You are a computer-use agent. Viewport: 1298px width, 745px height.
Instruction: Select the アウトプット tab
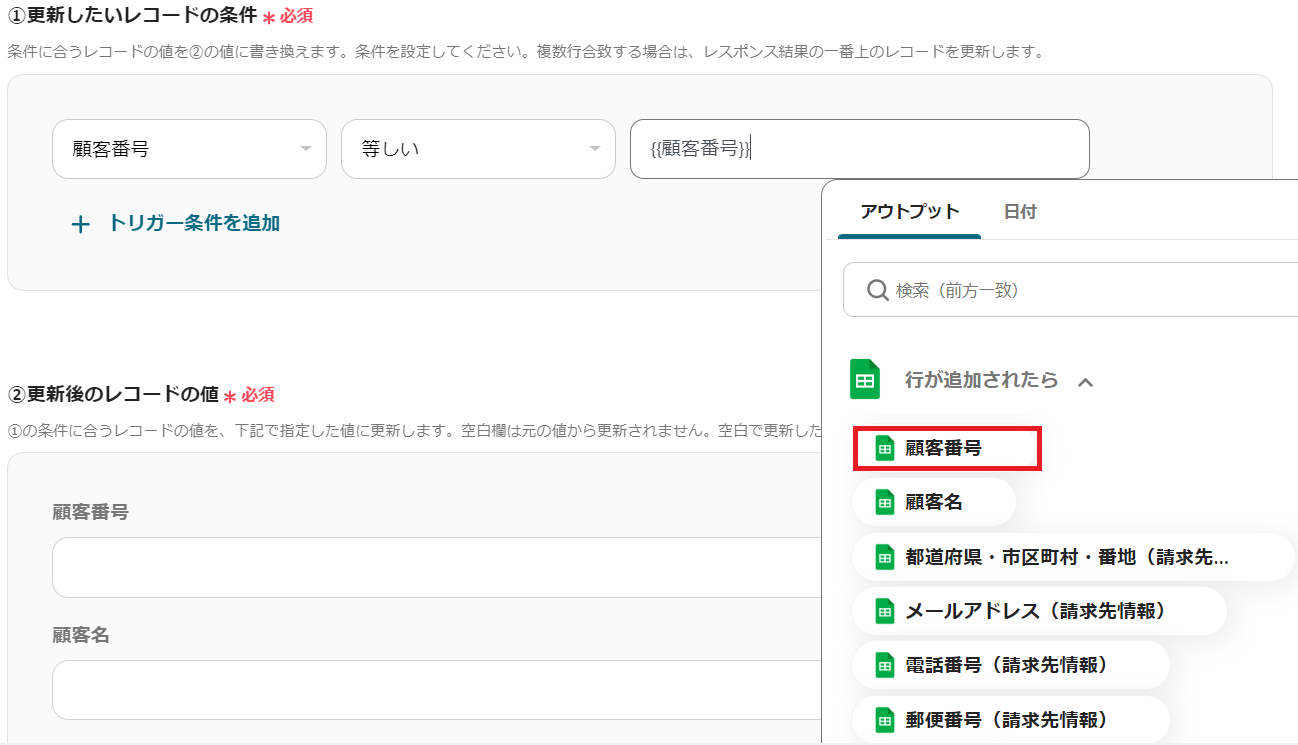tap(909, 212)
